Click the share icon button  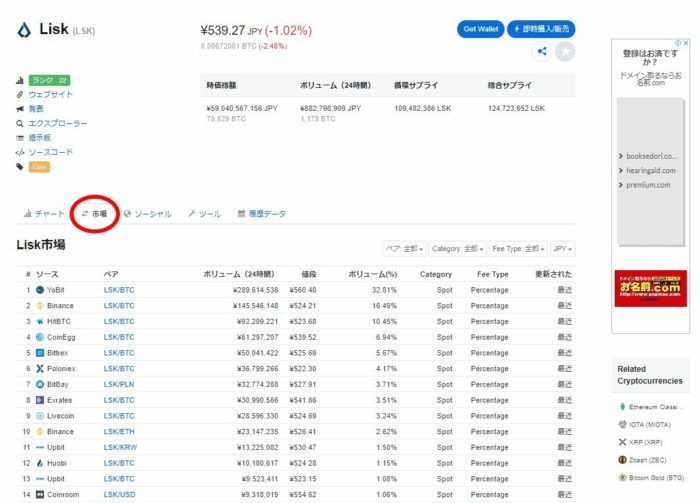coord(542,51)
